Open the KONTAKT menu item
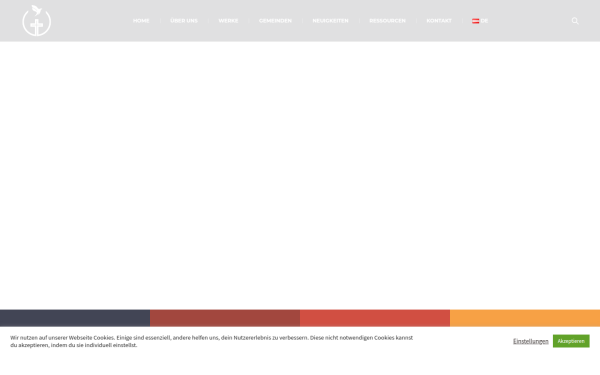The width and height of the screenshot is (600, 375). point(439,21)
